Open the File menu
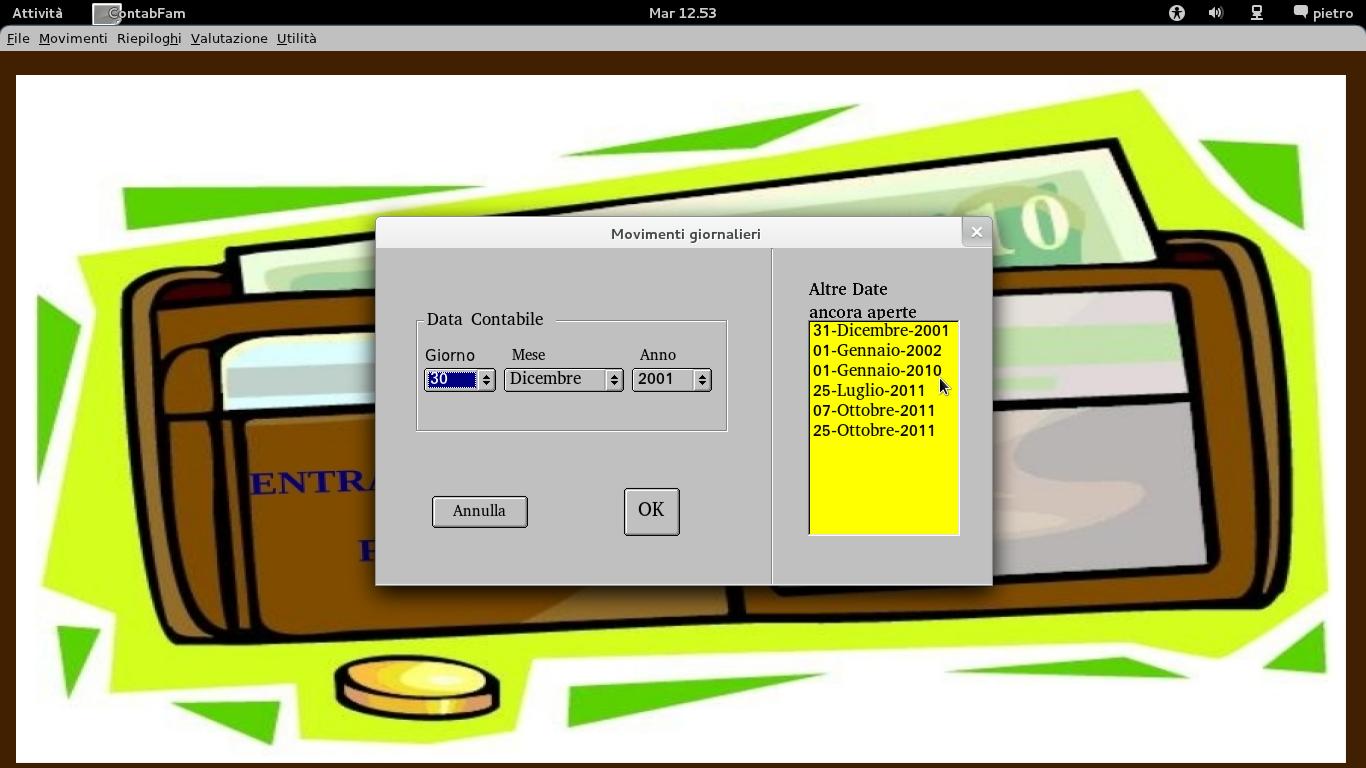The width and height of the screenshot is (1366, 768). (x=18, y=38)
